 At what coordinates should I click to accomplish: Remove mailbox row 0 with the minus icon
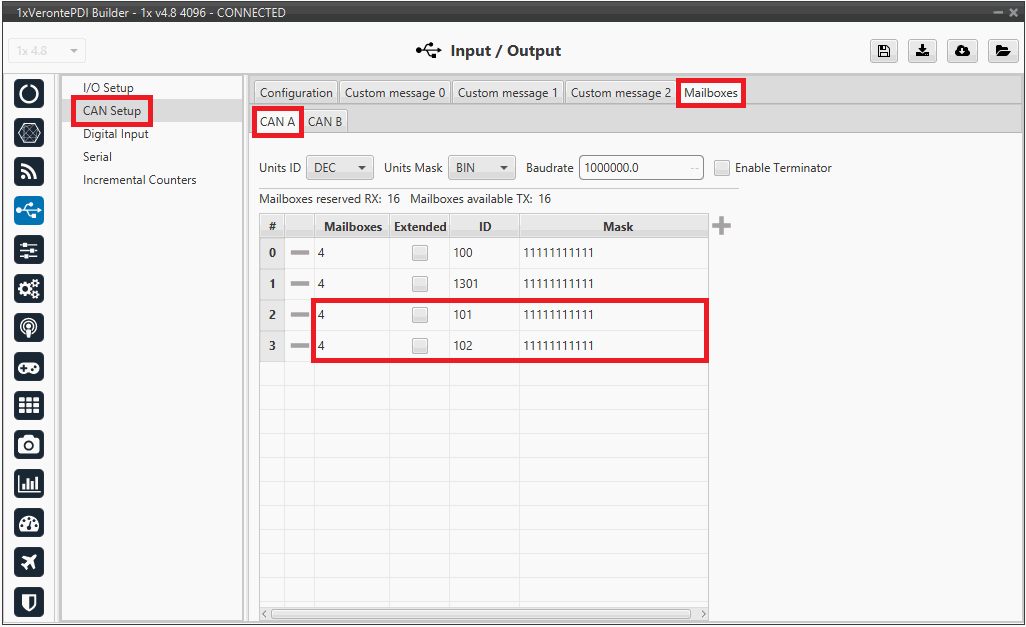pos(299,253)
